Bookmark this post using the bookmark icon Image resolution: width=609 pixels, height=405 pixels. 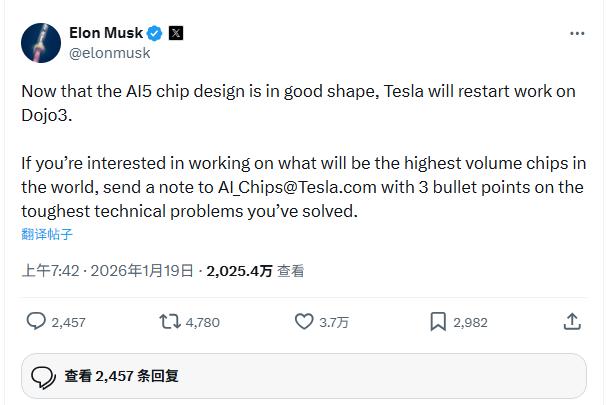click(438, 321)
